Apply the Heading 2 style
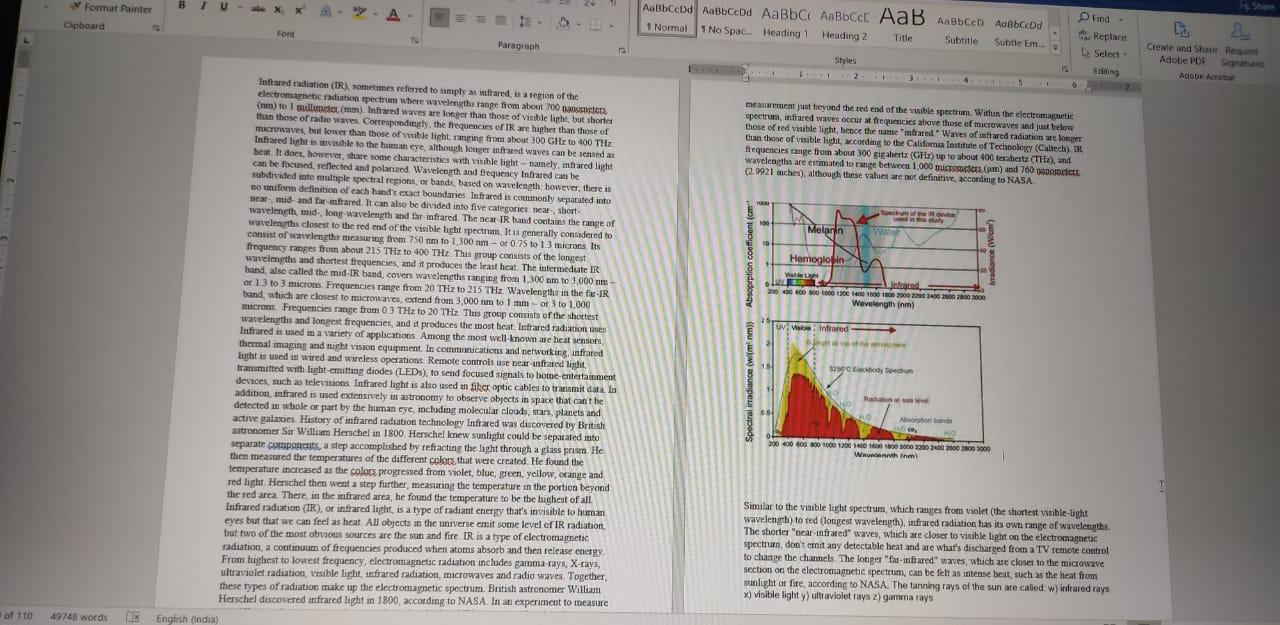This screenshot has width=1280, height=625. (845, 25)
